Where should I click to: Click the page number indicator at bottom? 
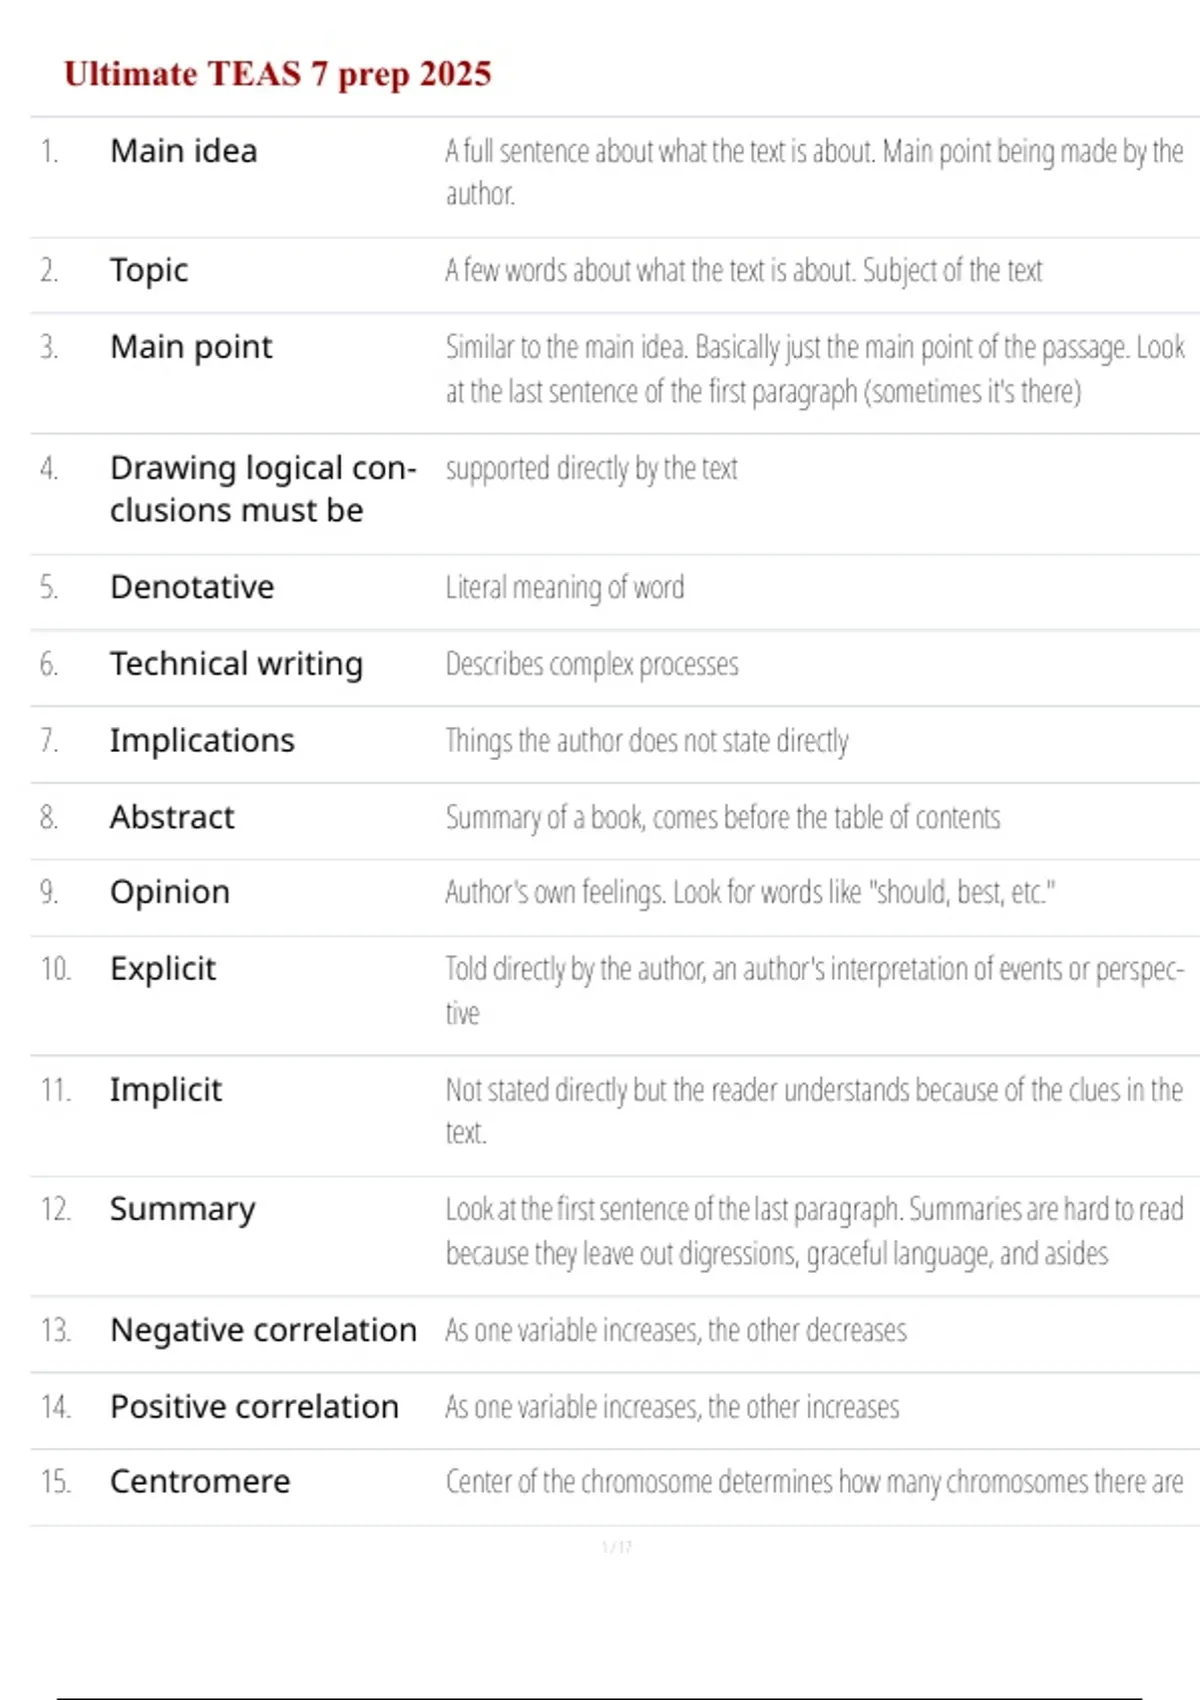click(x=617, y=1547)
